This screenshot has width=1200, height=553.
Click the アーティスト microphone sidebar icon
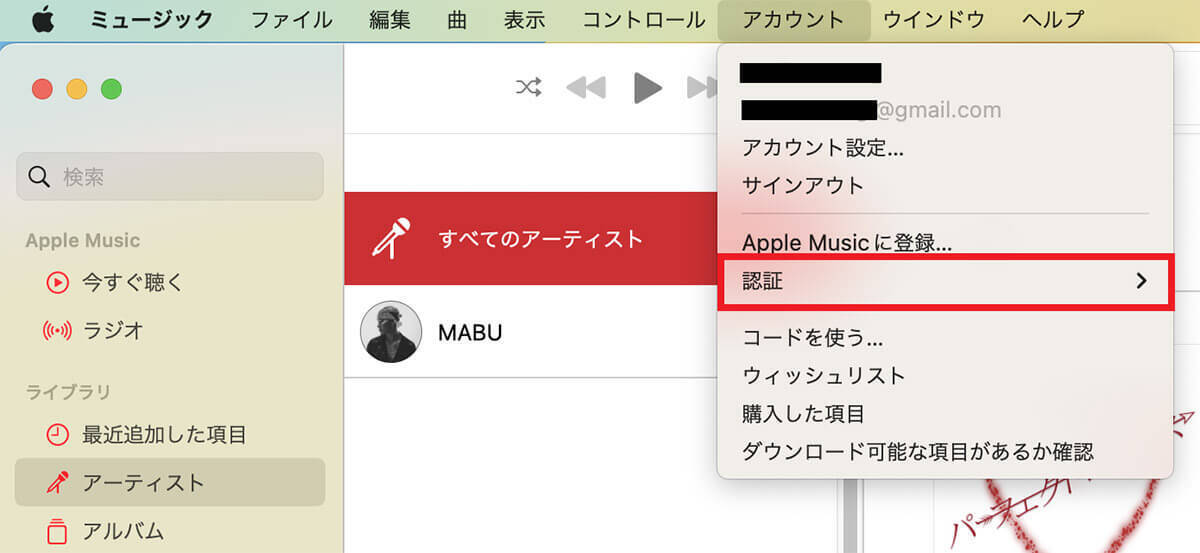[x=58, y=483]
